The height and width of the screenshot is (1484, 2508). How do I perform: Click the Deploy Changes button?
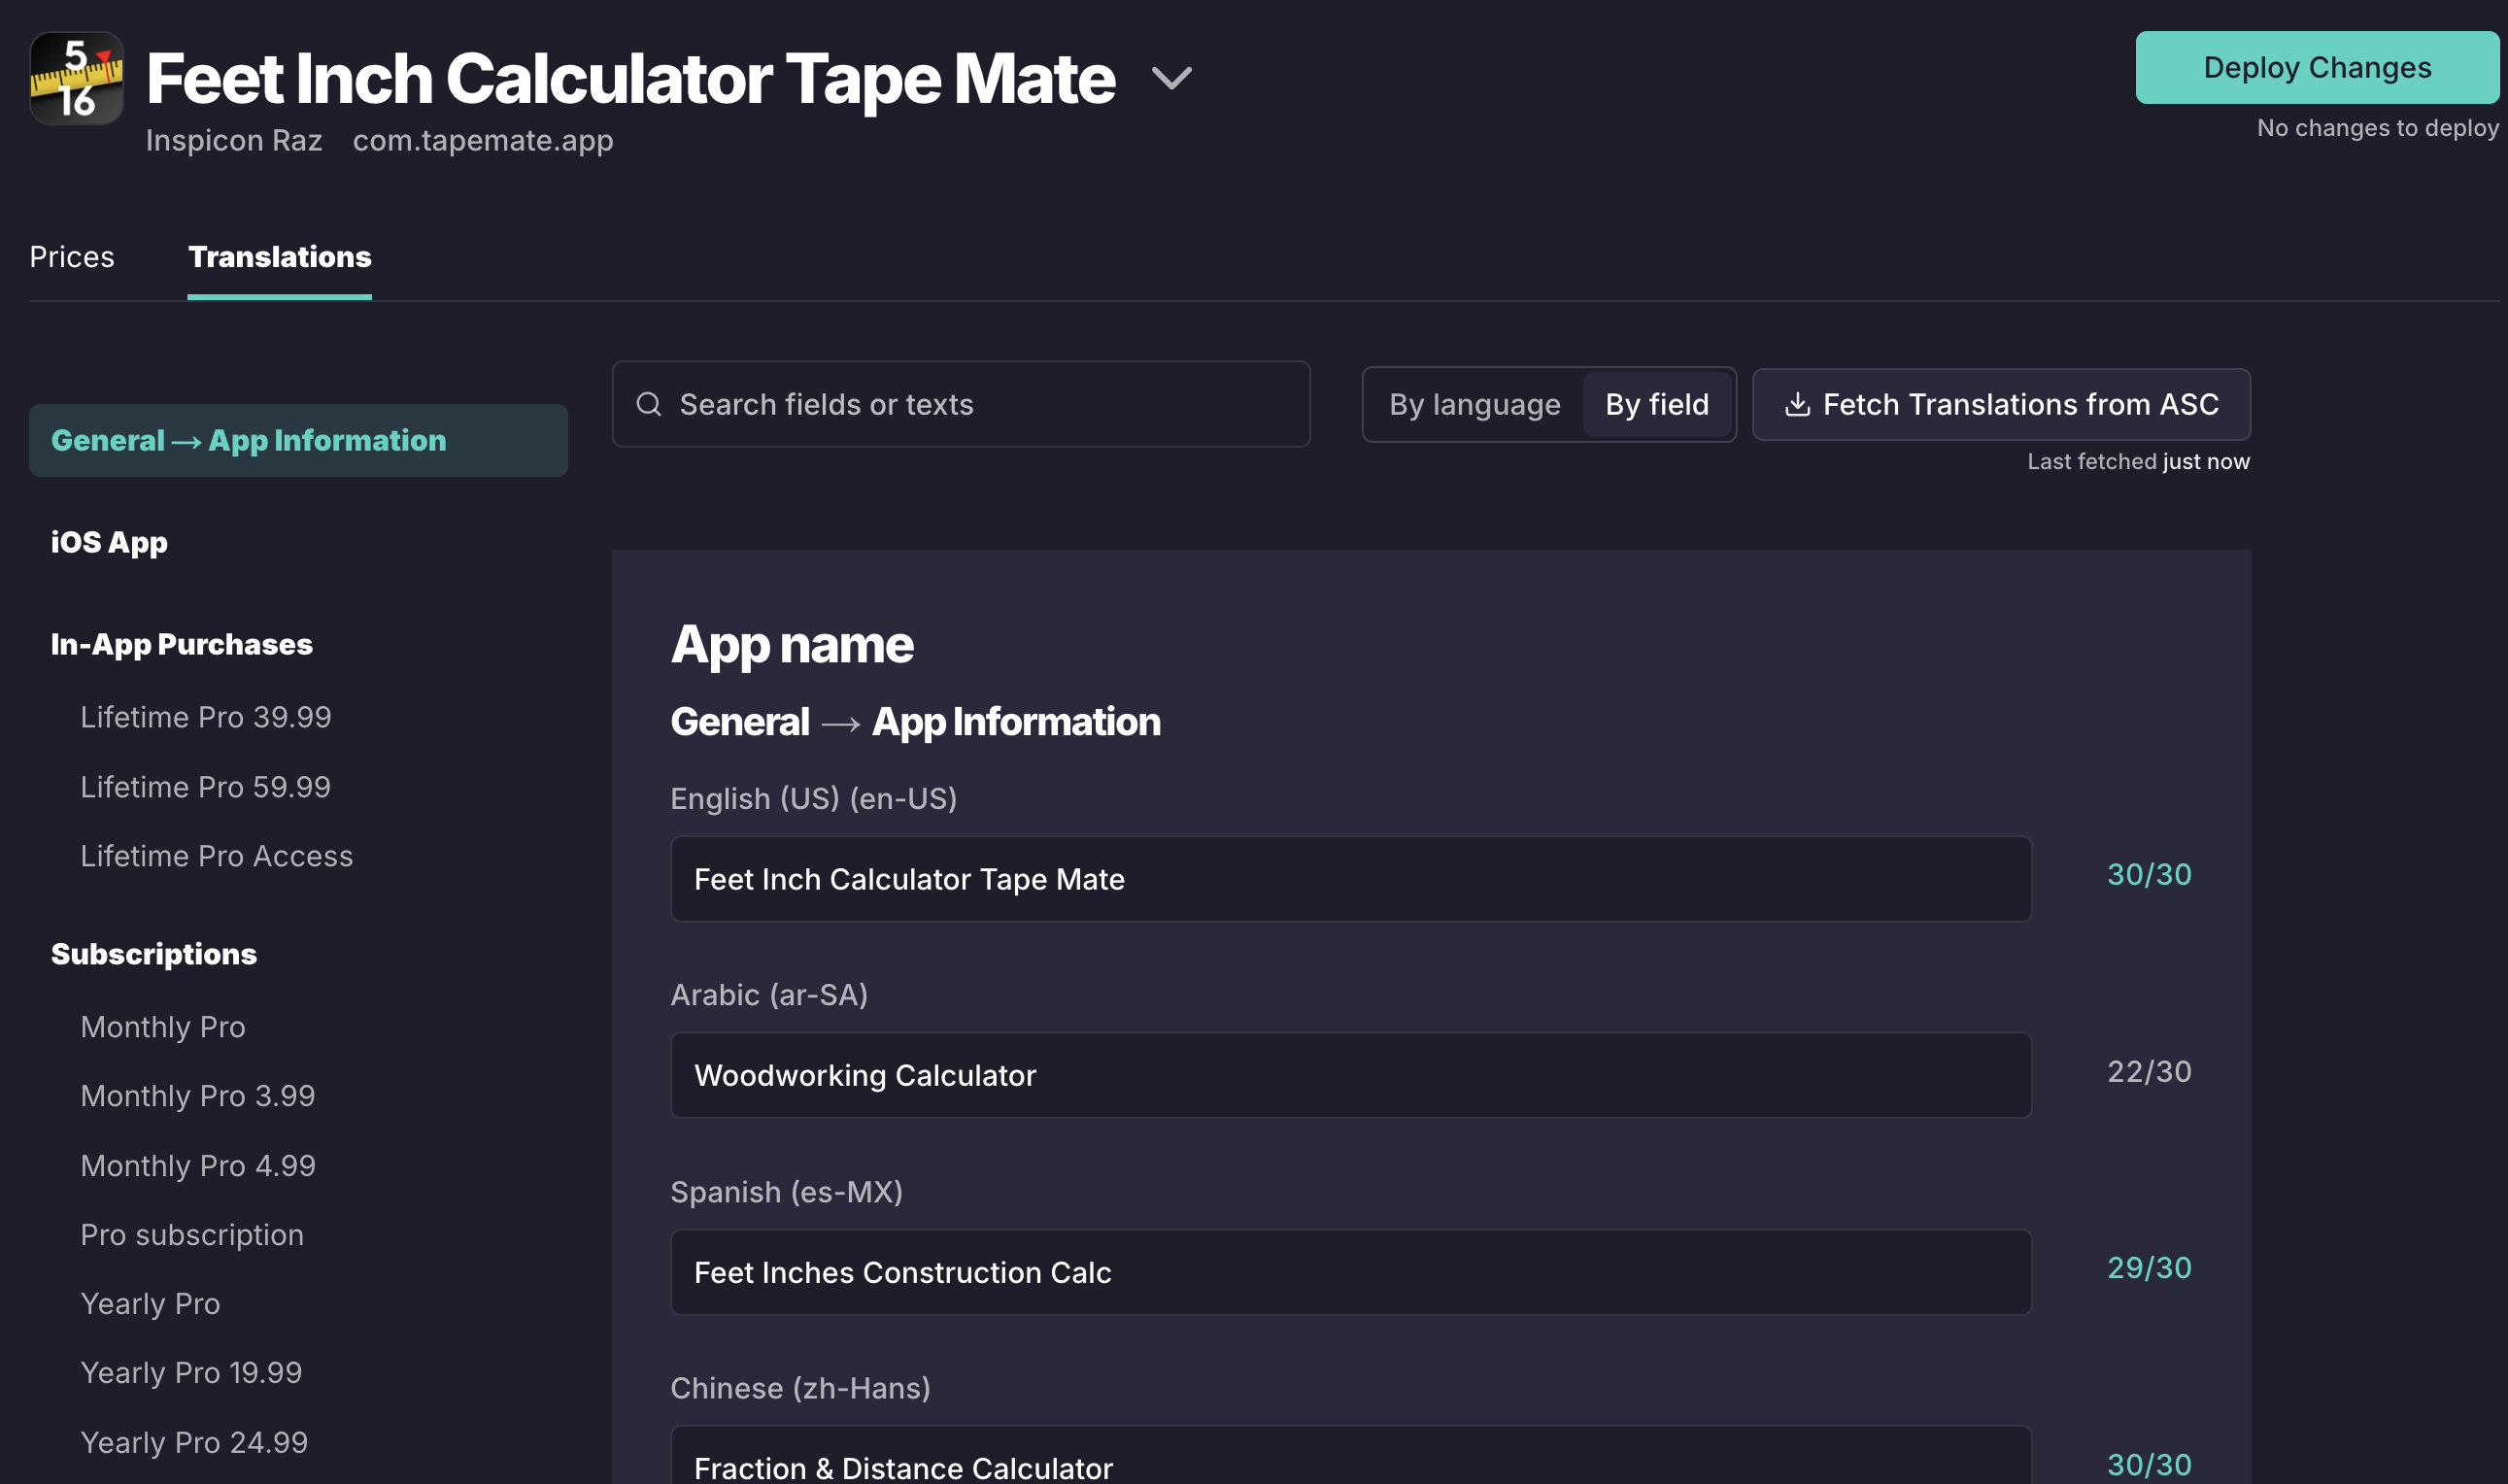(2317, 67)
